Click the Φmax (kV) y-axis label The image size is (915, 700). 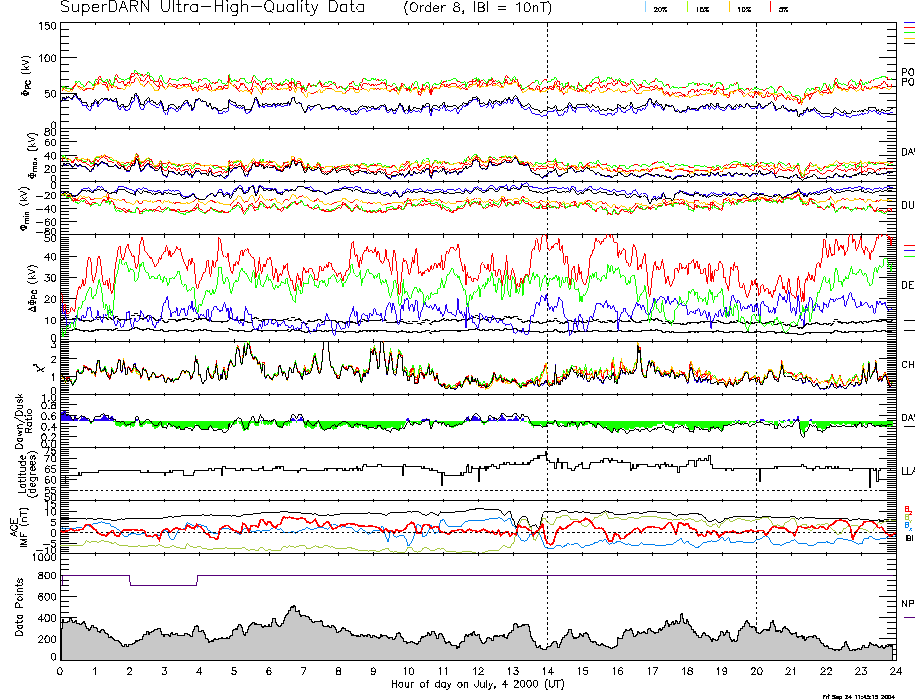pos(32,155)
